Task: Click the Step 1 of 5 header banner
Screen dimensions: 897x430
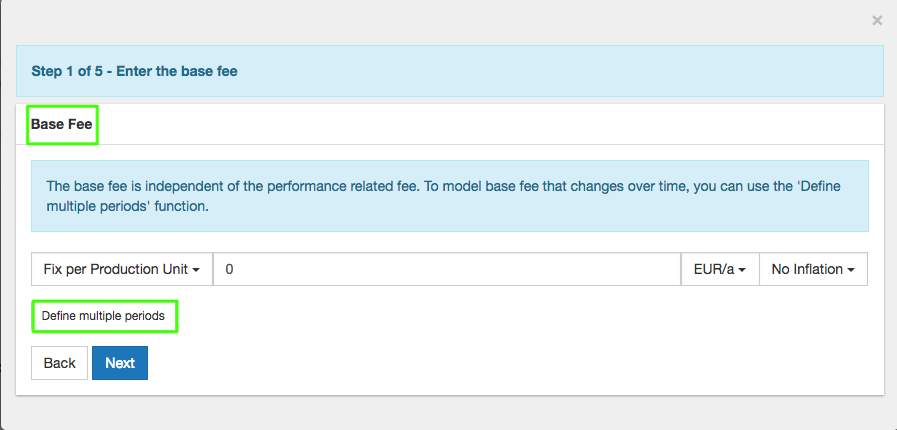Action: [449, 71]
